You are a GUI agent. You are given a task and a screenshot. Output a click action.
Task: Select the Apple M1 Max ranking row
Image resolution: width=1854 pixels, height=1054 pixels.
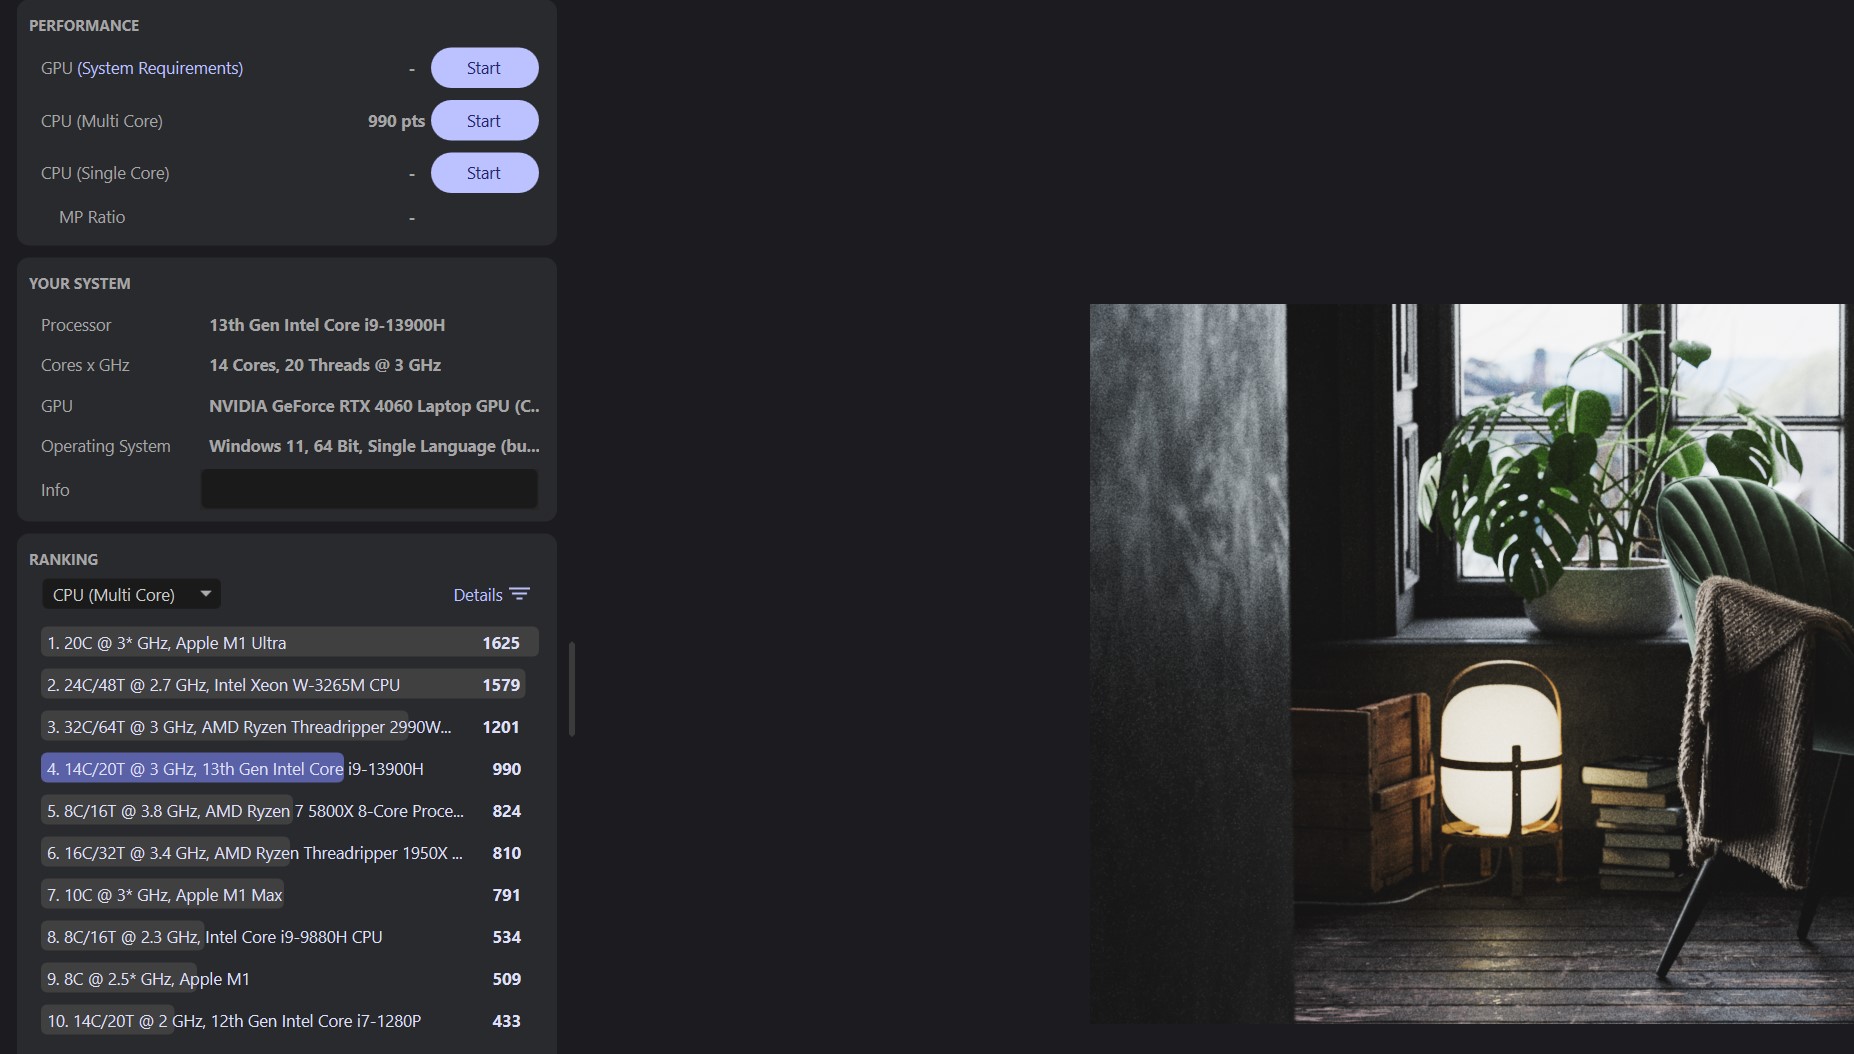[x=289, y=895]
